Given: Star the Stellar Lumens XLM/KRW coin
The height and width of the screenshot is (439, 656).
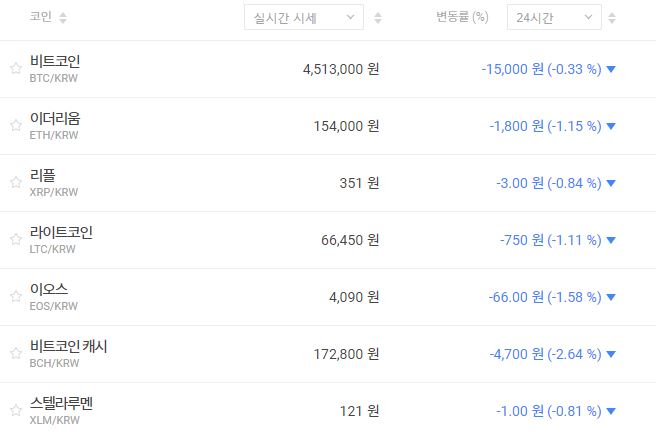Looking at the screenshot, I should pos(15,411).
